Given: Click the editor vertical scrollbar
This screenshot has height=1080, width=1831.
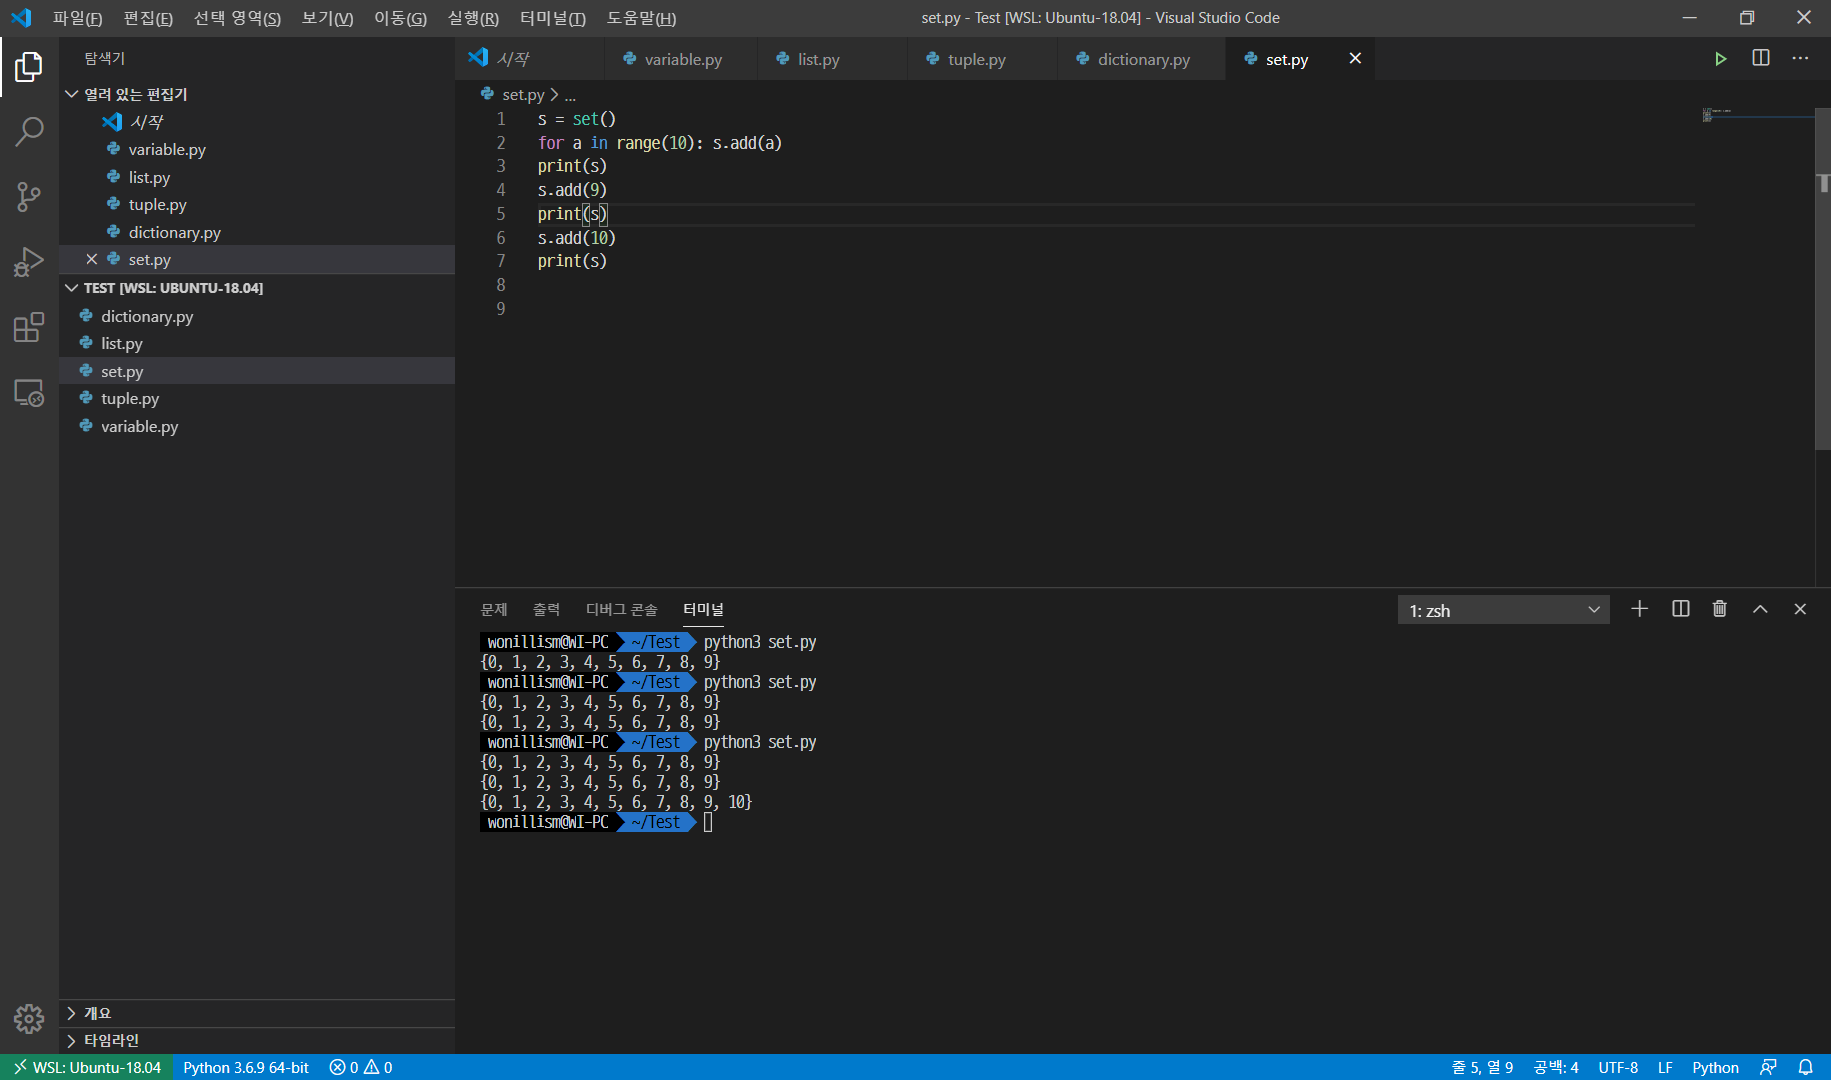Looking at the screenshot, I should point(1823,280).
